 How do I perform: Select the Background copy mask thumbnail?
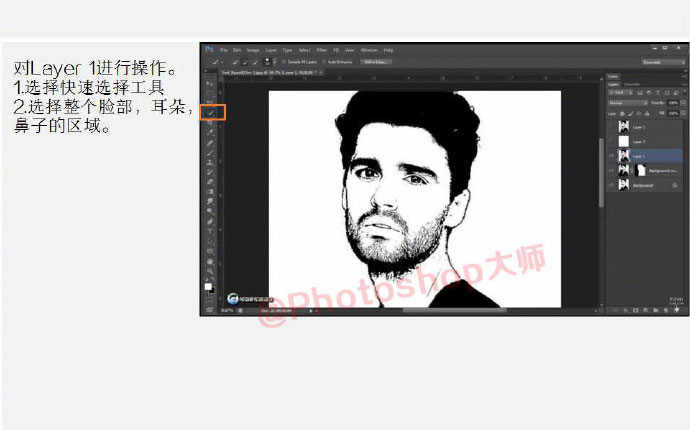pos(641,170)
